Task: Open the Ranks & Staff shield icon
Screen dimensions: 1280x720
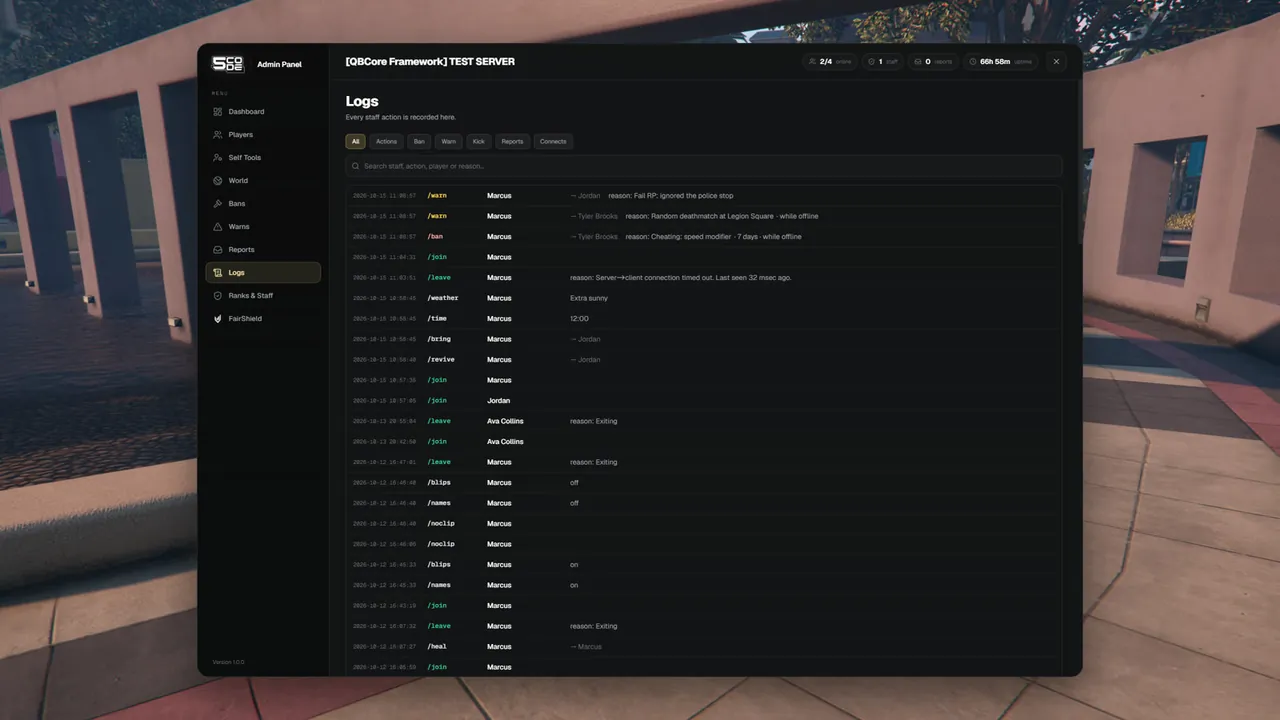Action: tap(218, 296)
